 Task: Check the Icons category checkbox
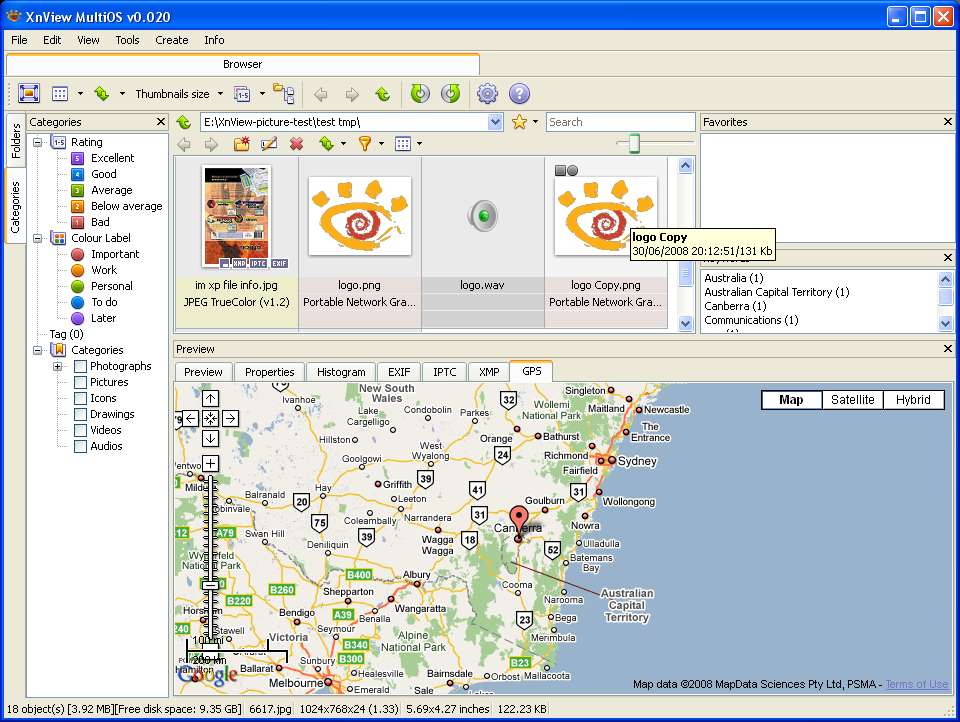80,398
